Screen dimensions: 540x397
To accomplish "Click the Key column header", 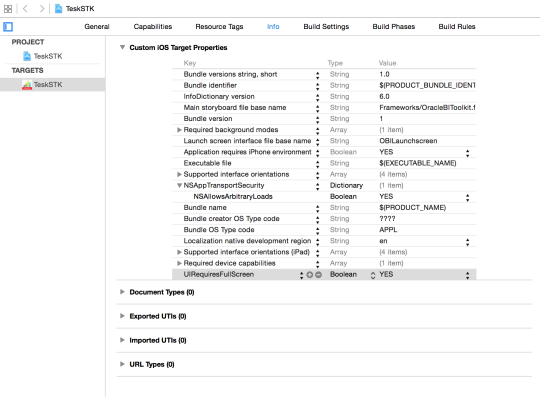I will pyautogui.click(x=190, y=63).
